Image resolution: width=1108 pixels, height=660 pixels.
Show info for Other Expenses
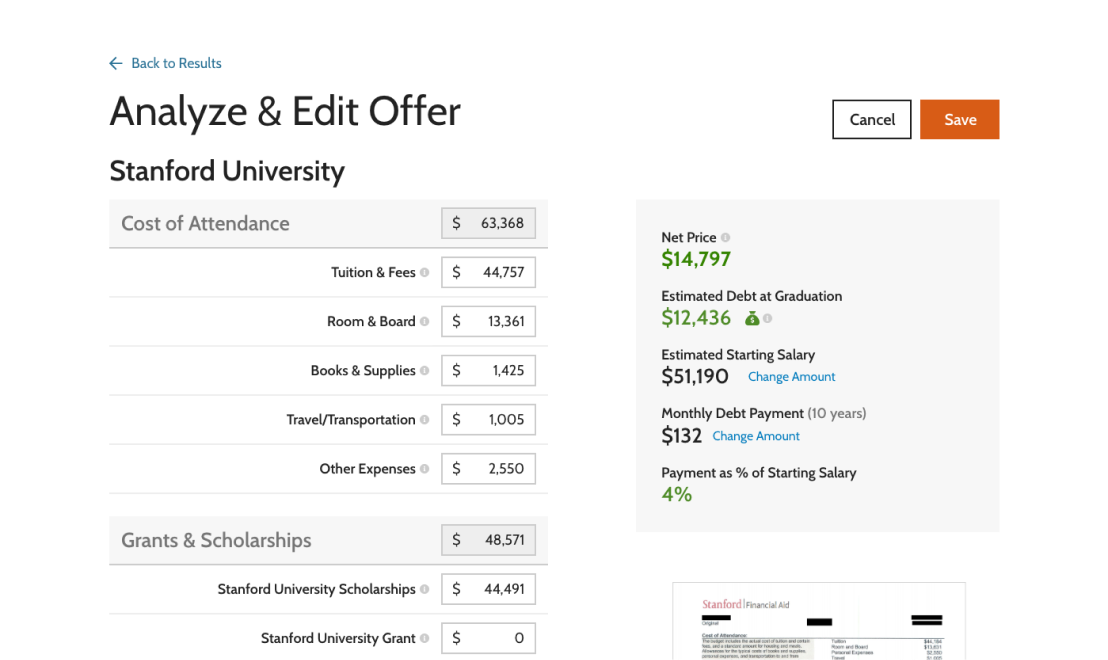click(425, 469)
